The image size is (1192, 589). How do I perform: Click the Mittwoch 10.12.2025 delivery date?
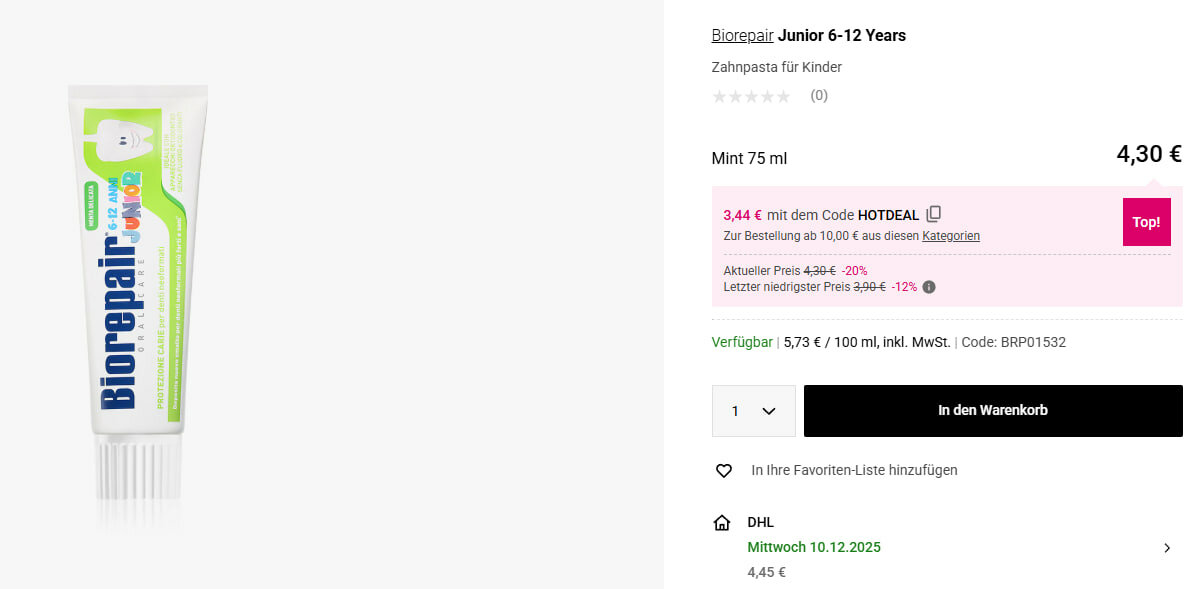tap(814, 547)
